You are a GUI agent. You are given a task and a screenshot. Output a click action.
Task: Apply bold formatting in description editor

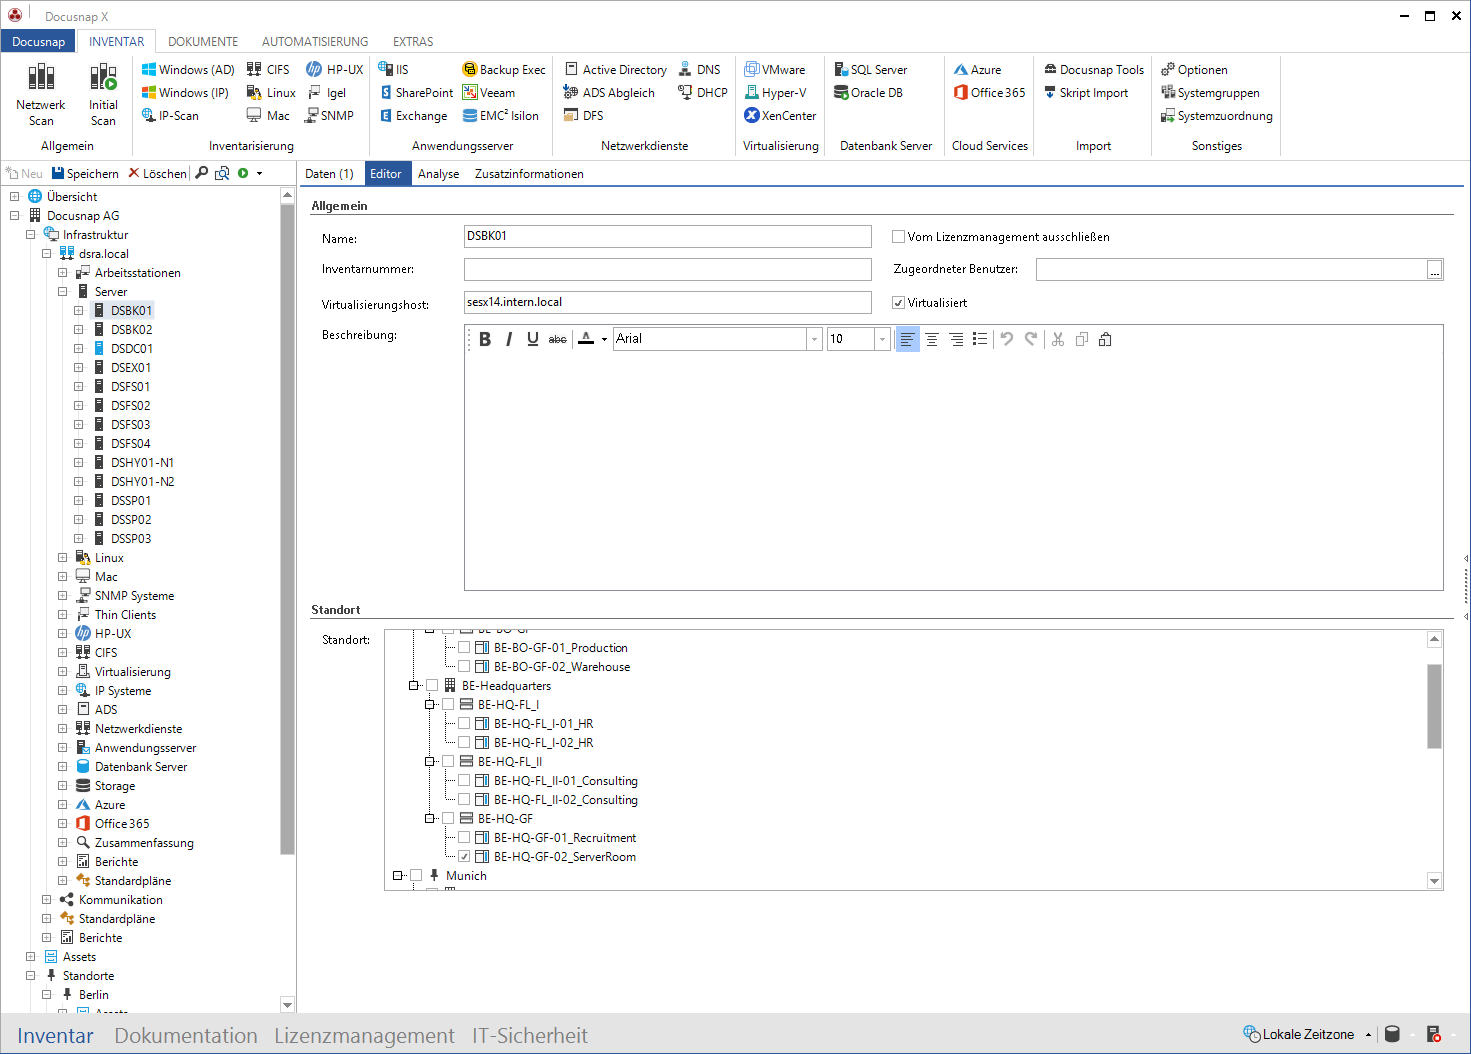coord(485,339)
